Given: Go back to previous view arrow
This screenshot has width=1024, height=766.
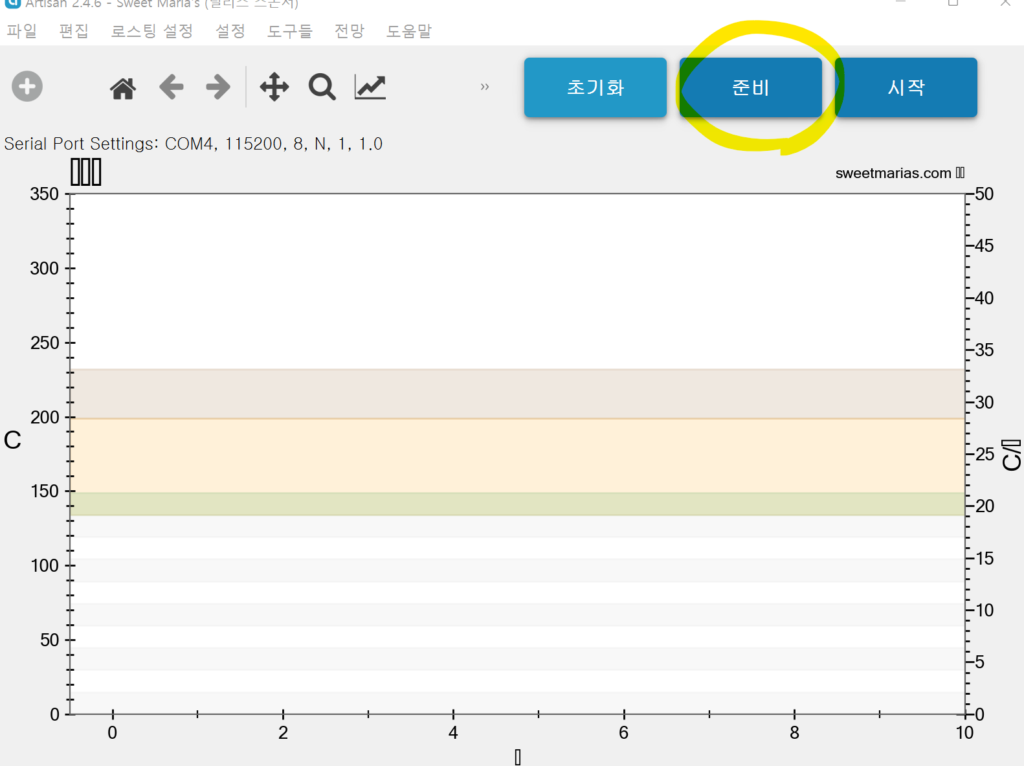Looking at the screenshot, I should 171,88.
